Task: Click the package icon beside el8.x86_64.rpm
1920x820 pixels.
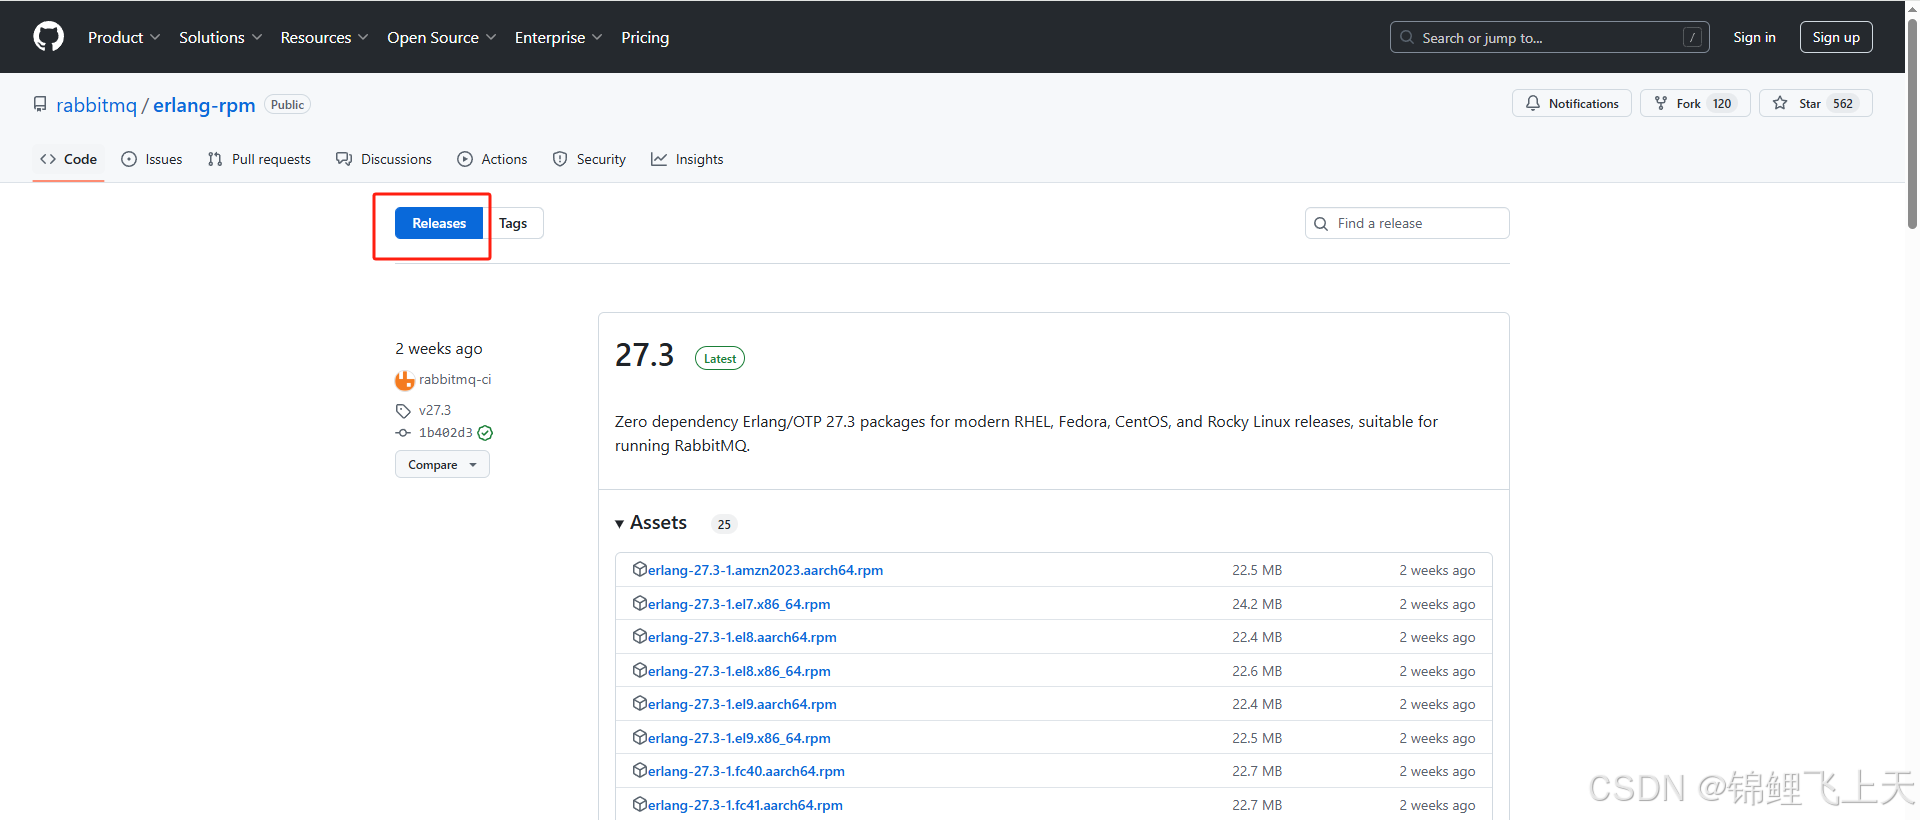Action: (640, 670)
